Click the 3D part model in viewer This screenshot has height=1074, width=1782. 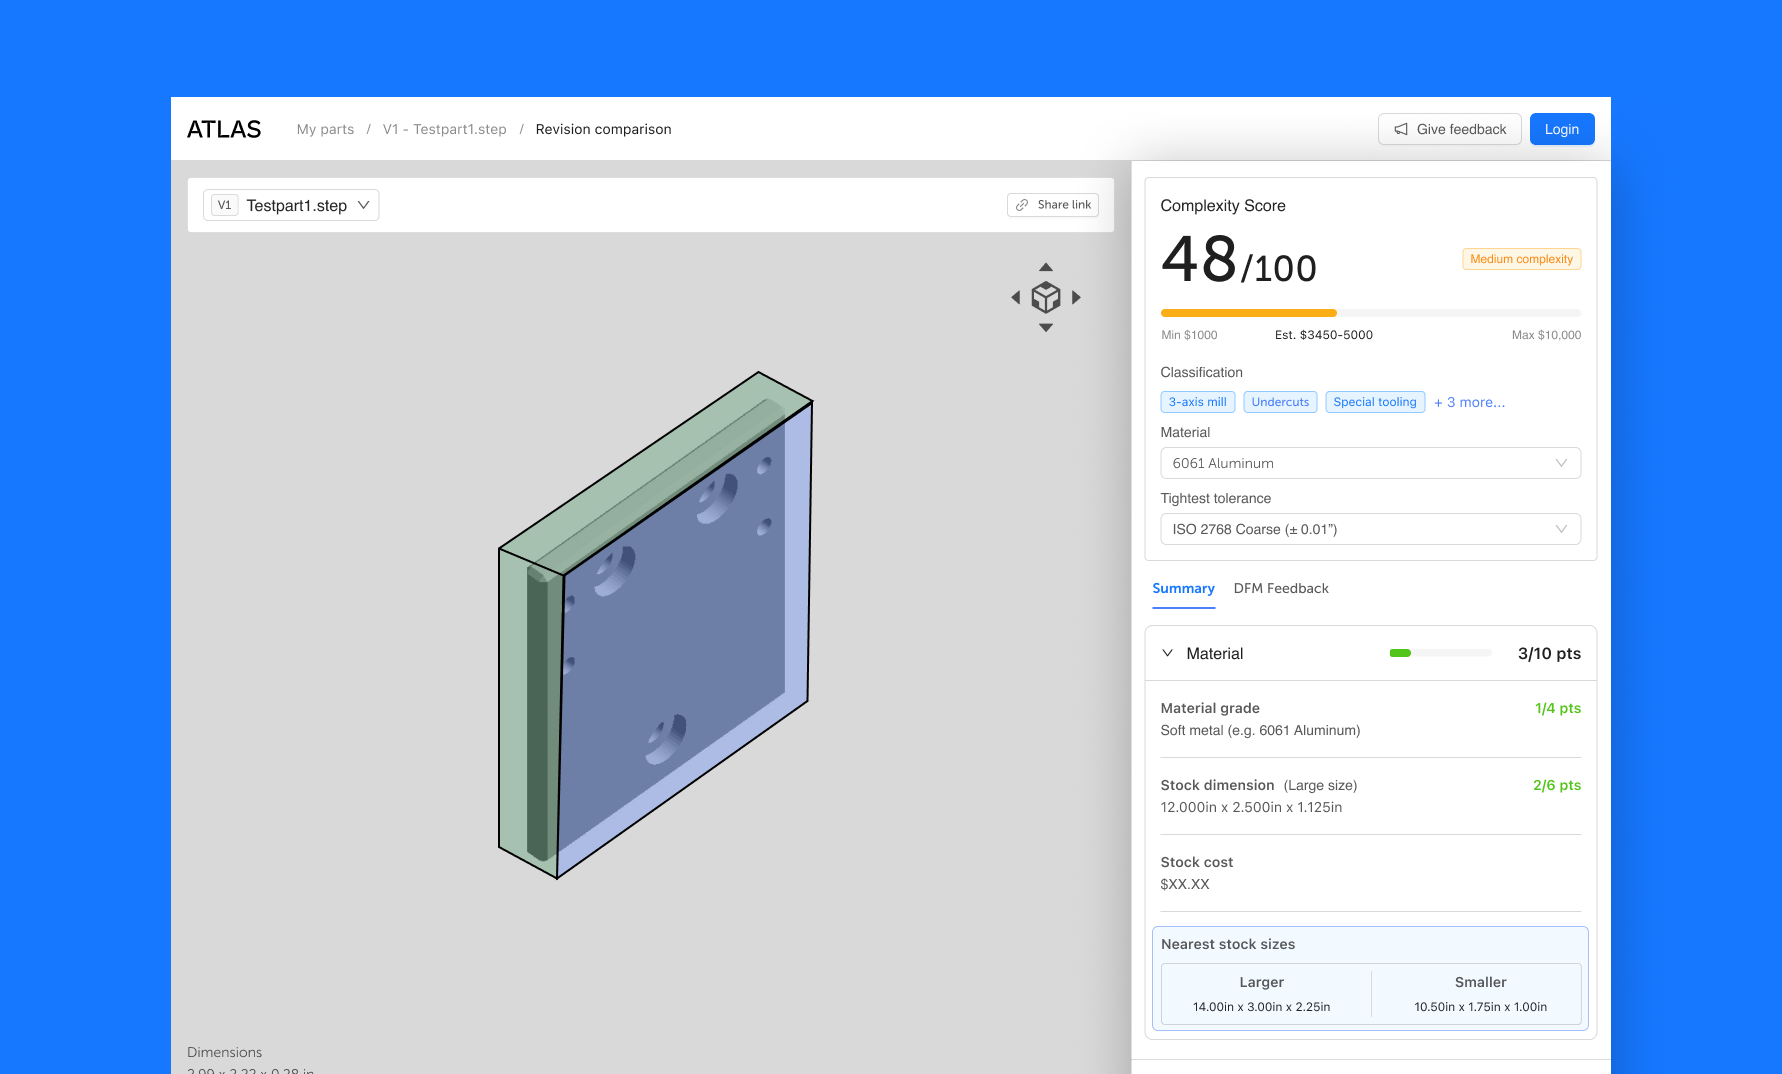(x=655, y=625)
